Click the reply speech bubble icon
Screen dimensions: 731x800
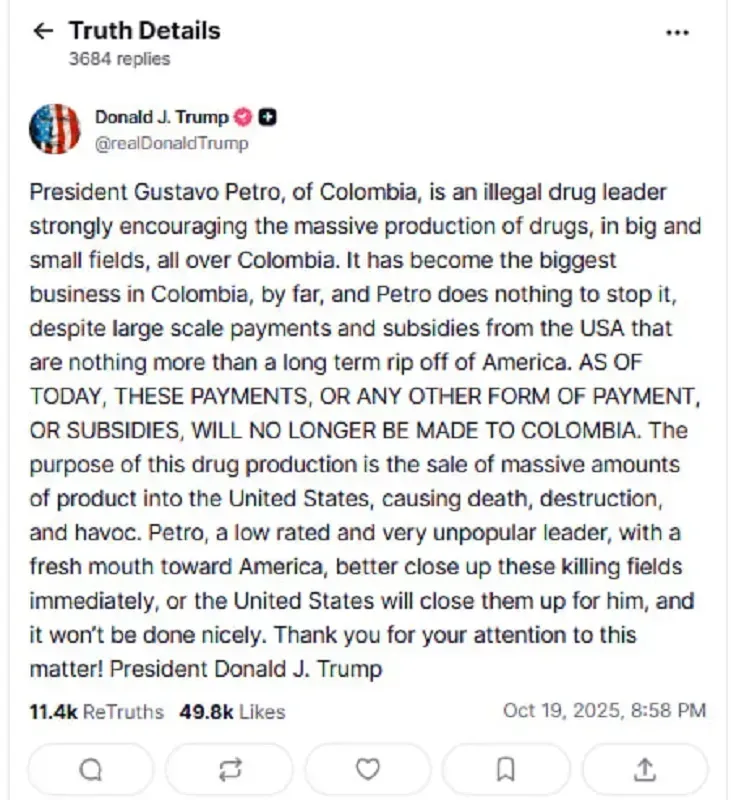coord(90,768)
